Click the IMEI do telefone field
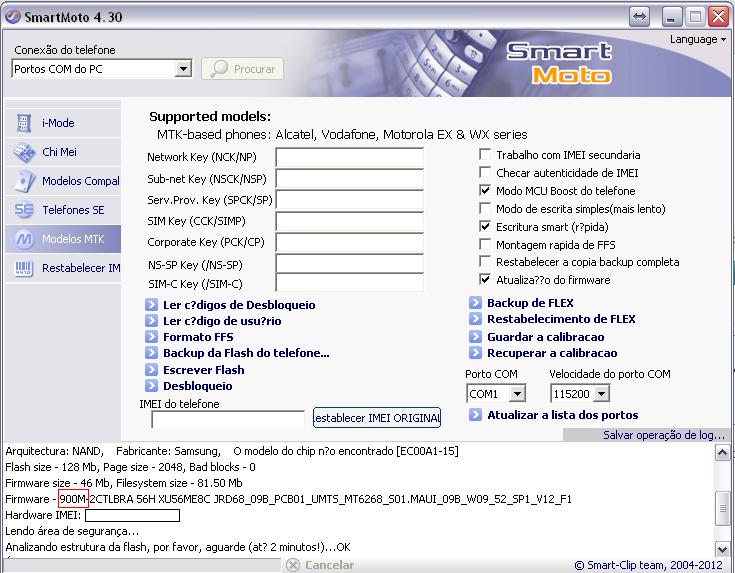This screenshot has width=735, height=573. [228, 419]
